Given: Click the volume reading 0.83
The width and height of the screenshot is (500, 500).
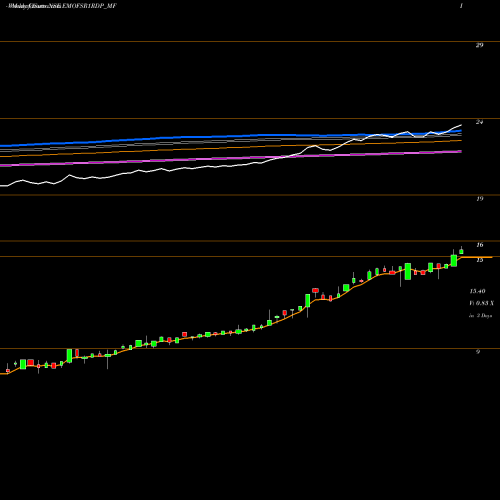Looking at the screenshot, I should tap(482, 303).
